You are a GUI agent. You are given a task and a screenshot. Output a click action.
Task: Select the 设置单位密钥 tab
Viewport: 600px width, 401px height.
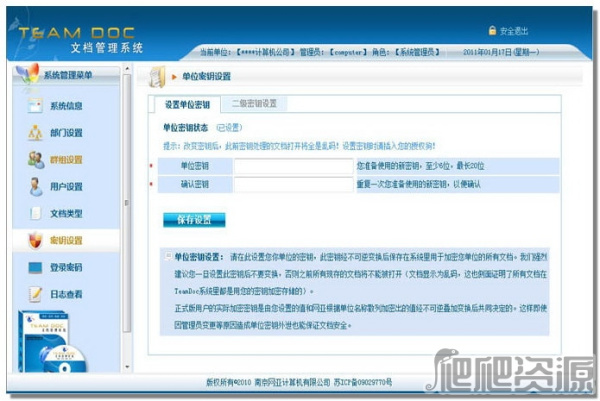point(186,104)
